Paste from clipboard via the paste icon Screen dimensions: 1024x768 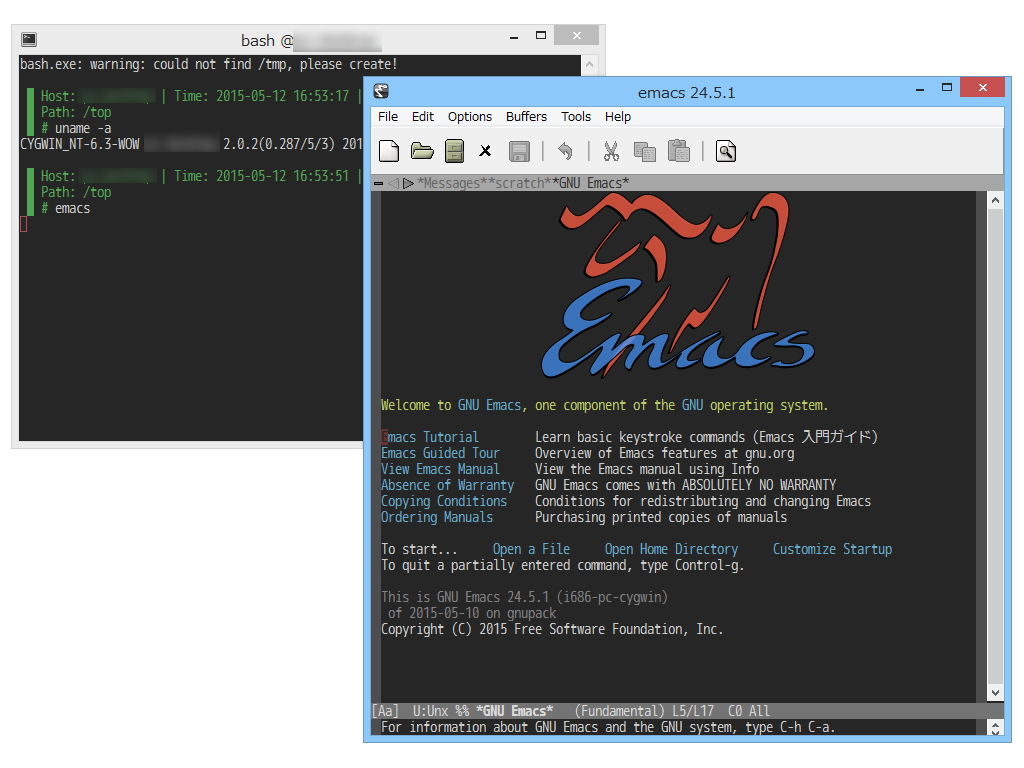[677, 150]
